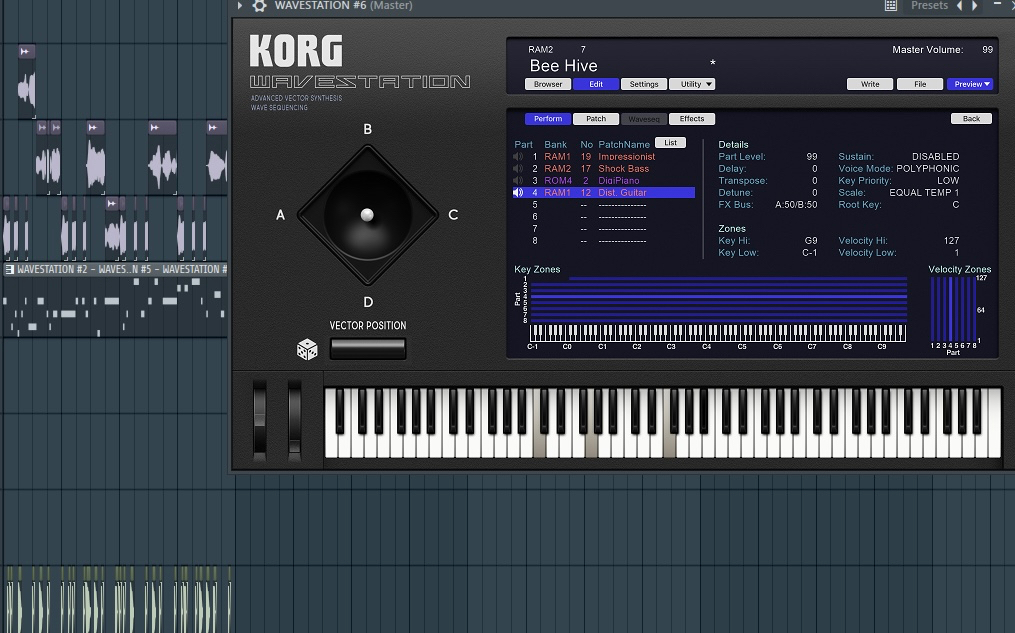Toggle speaker for part 3 DigiPiano

518,181
